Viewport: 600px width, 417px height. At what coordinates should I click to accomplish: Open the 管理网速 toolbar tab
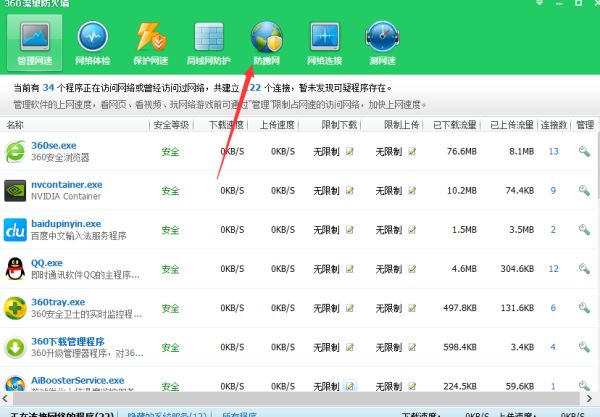click(34, 43)
